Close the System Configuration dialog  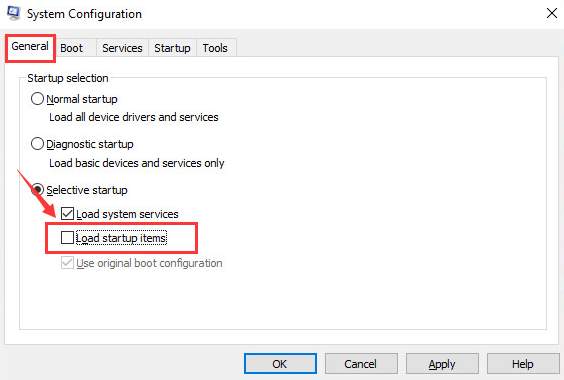pos(552,13)
